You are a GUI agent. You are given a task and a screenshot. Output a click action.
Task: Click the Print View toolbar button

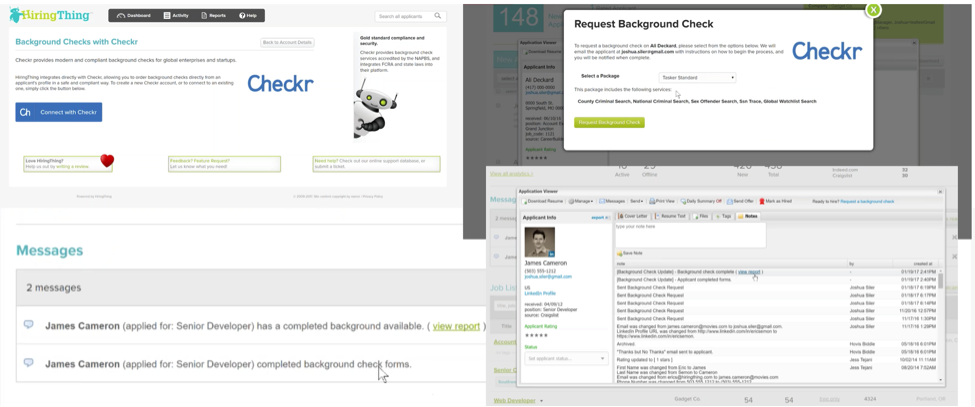662,201
